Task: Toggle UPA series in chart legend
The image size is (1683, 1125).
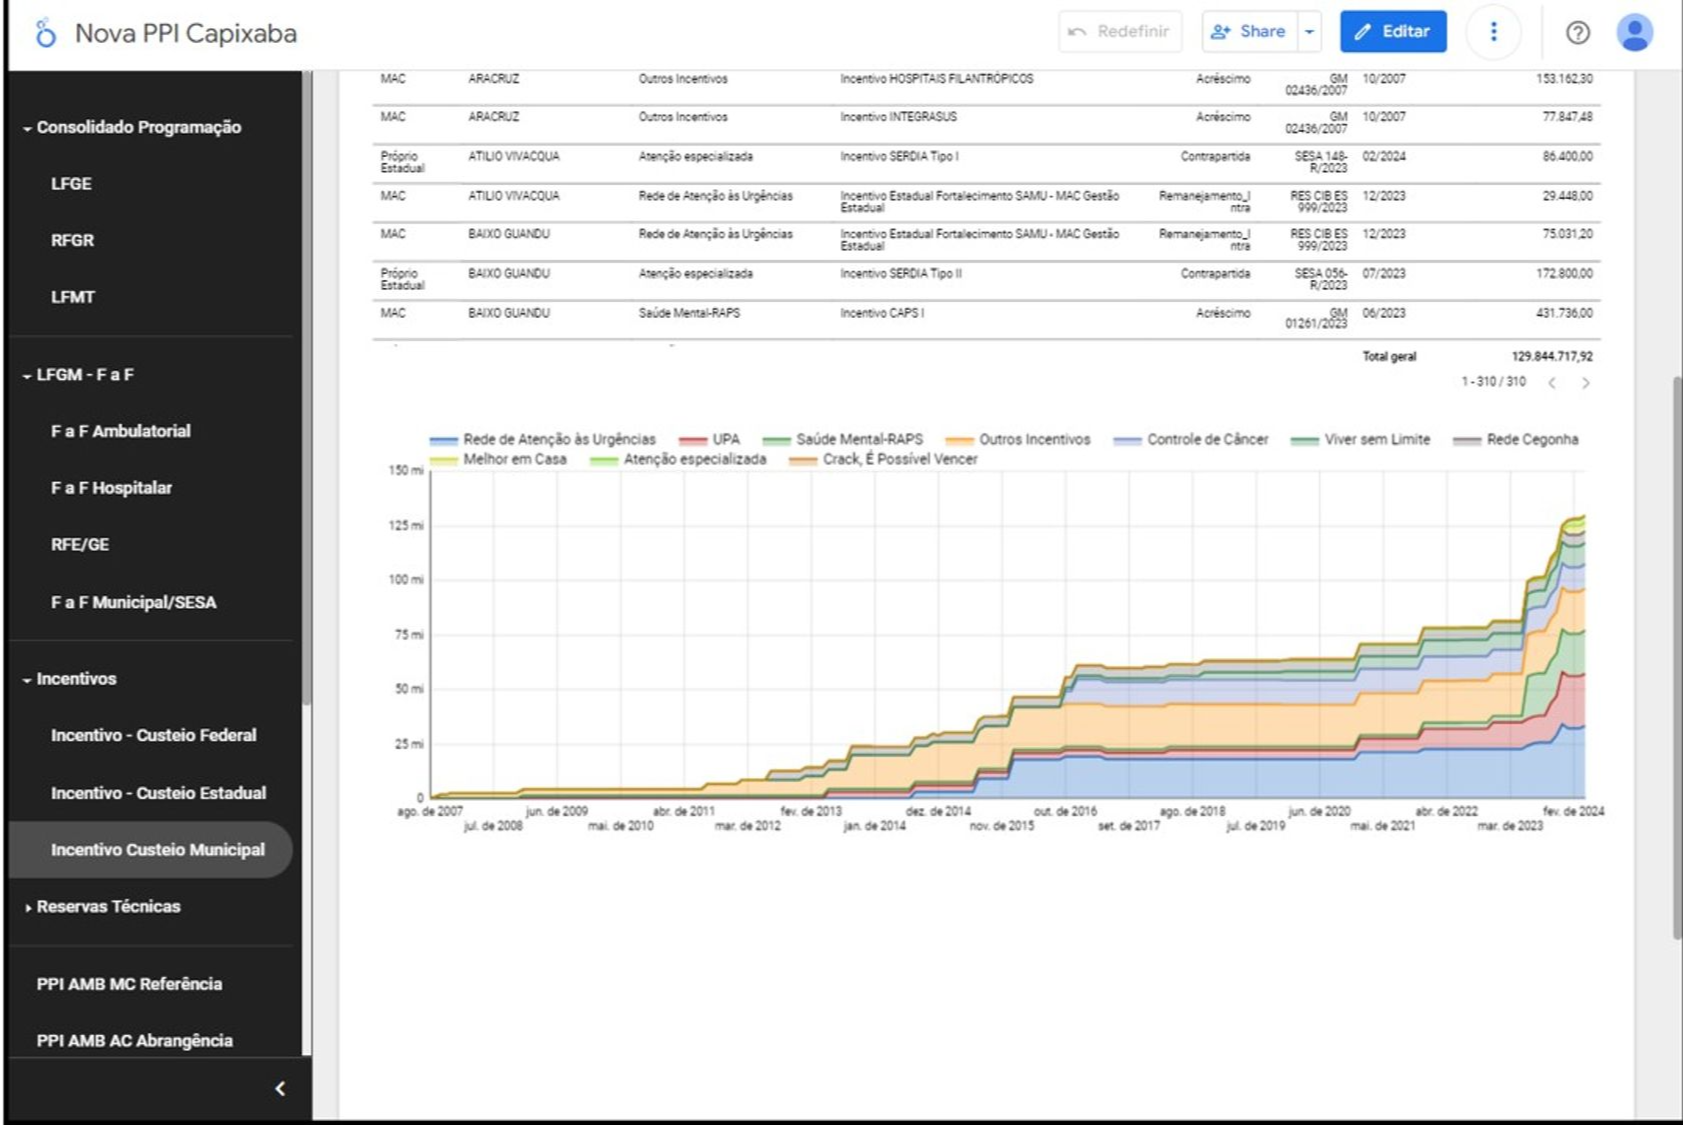Action: (x=725, y=439)
